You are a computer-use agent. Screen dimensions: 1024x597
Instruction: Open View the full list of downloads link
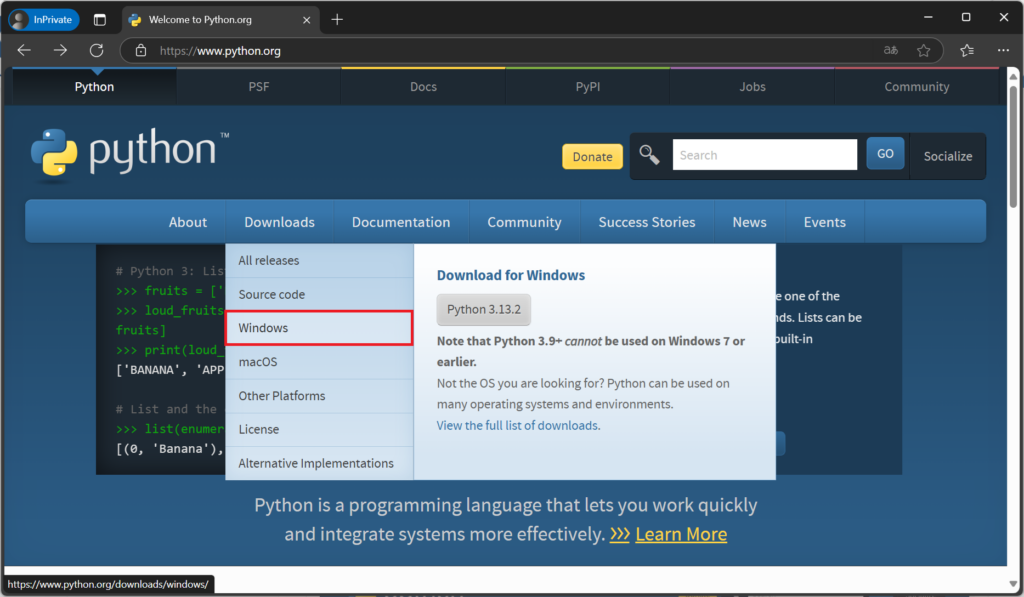tap(519, 425)
